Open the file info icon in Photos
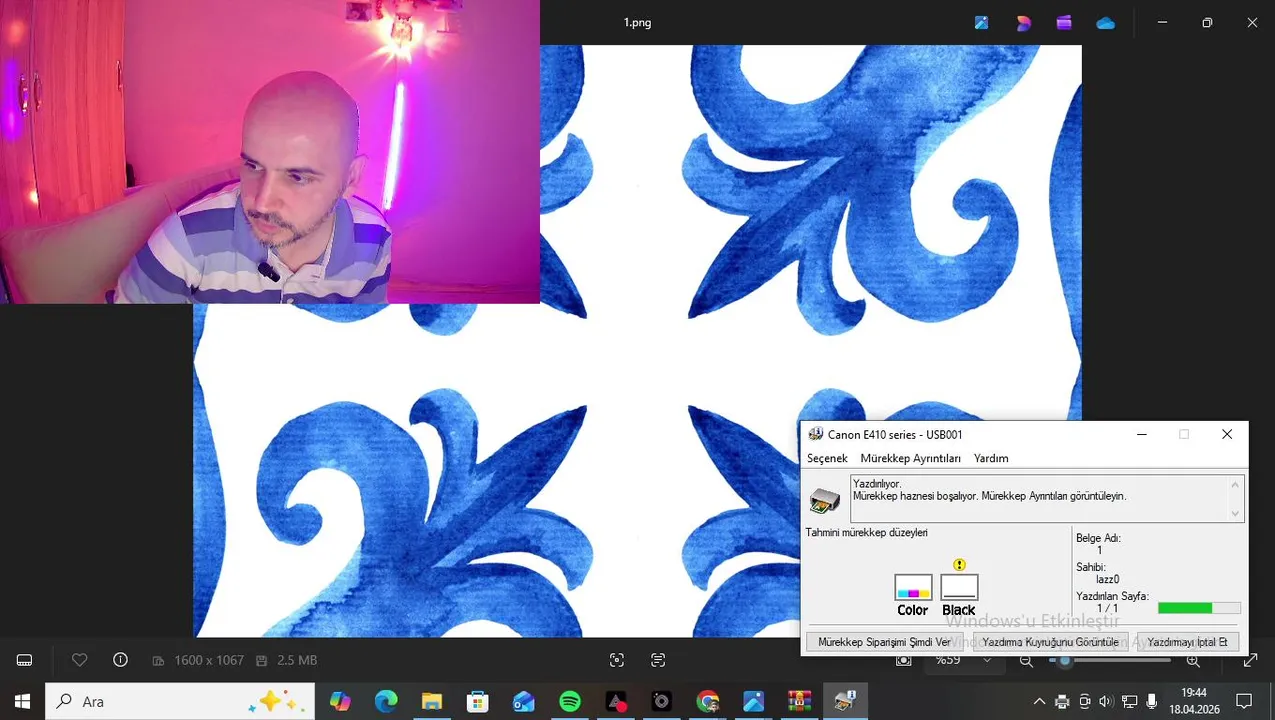This screenshot has height=720, width=1275. tap(120, 660)
